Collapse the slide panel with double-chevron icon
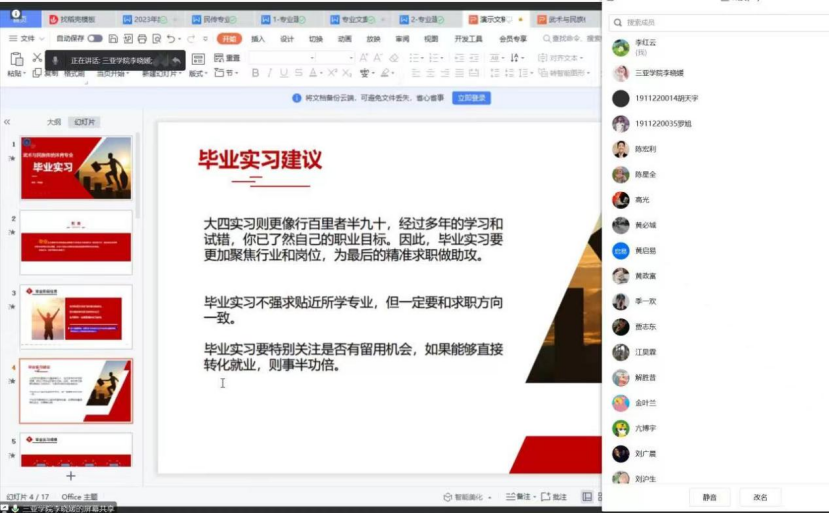830x513 pixels. [x=8, y=121]
